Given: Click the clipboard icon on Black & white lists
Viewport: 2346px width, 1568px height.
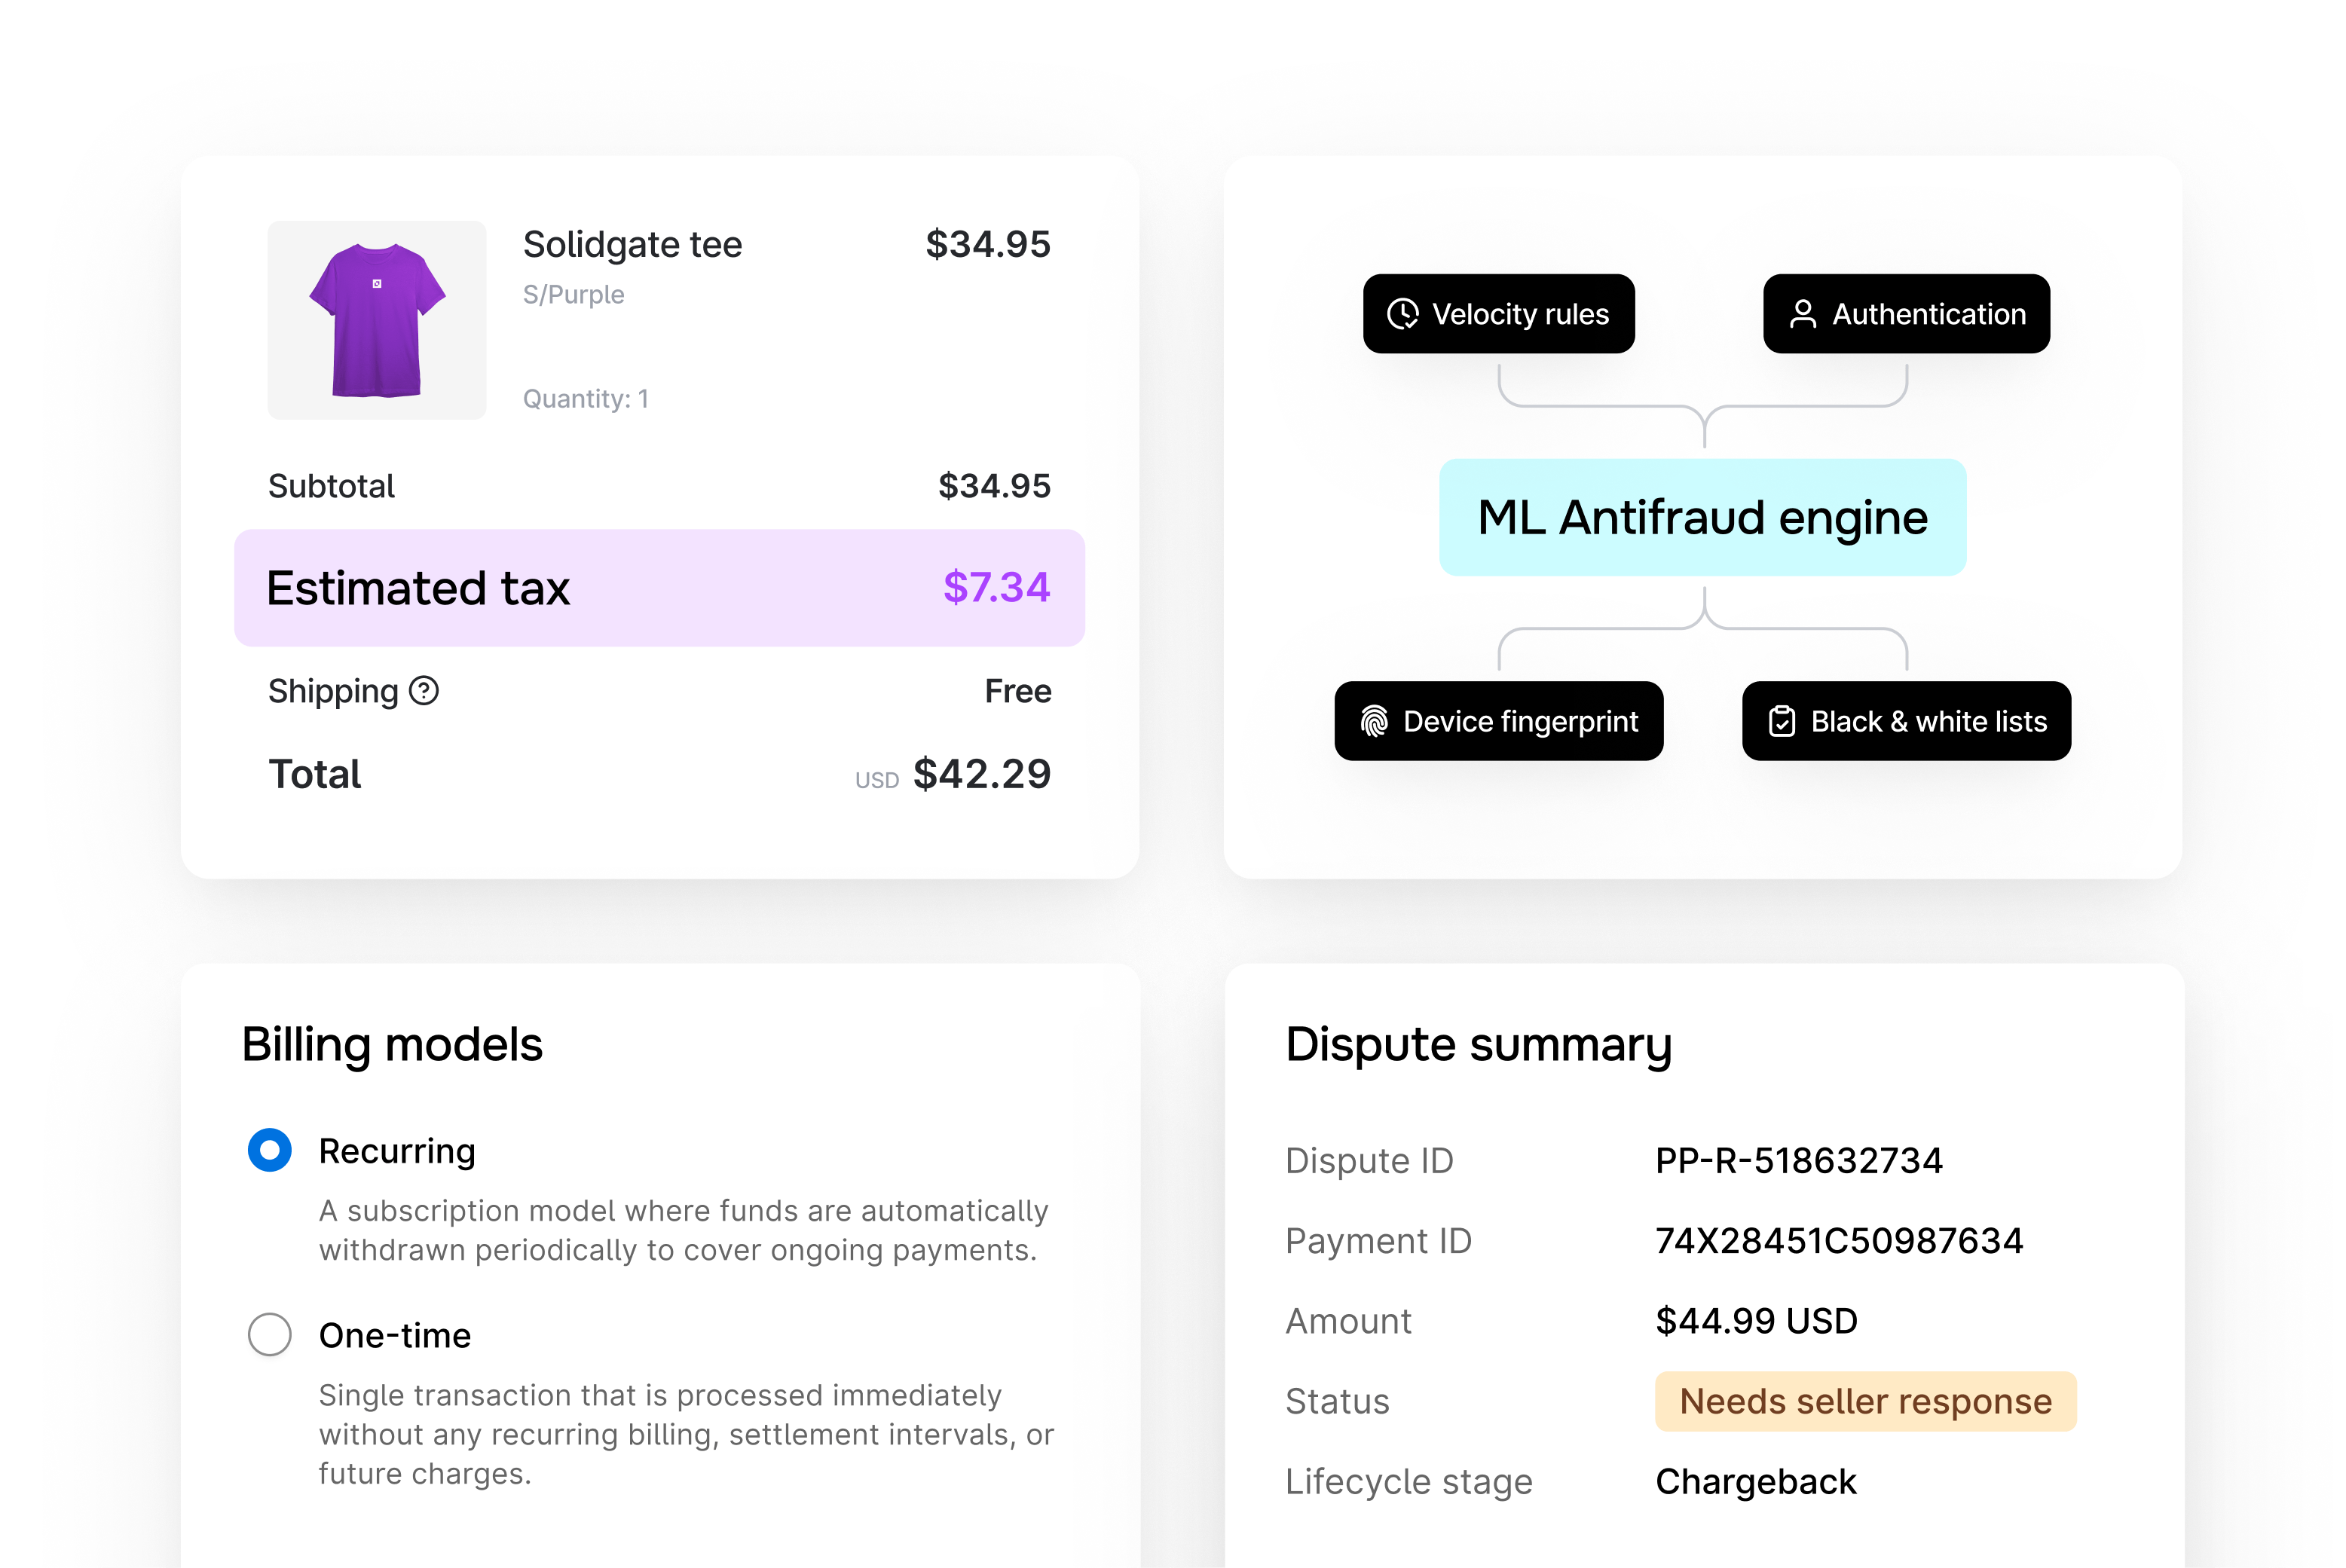Looking at the screenshot, I should (1782, 721).
